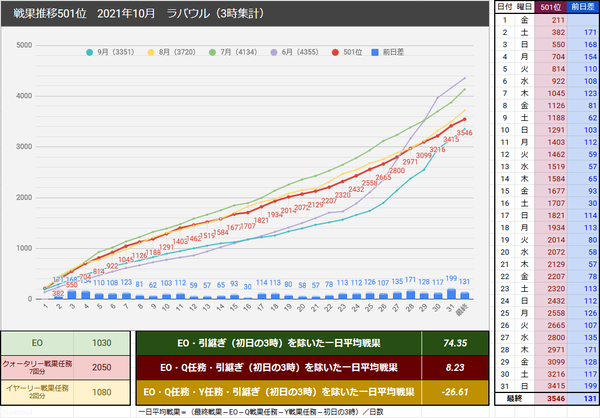Select the 501位 column header
Viewport: 600px width, 418px height.
coord(551,7)
